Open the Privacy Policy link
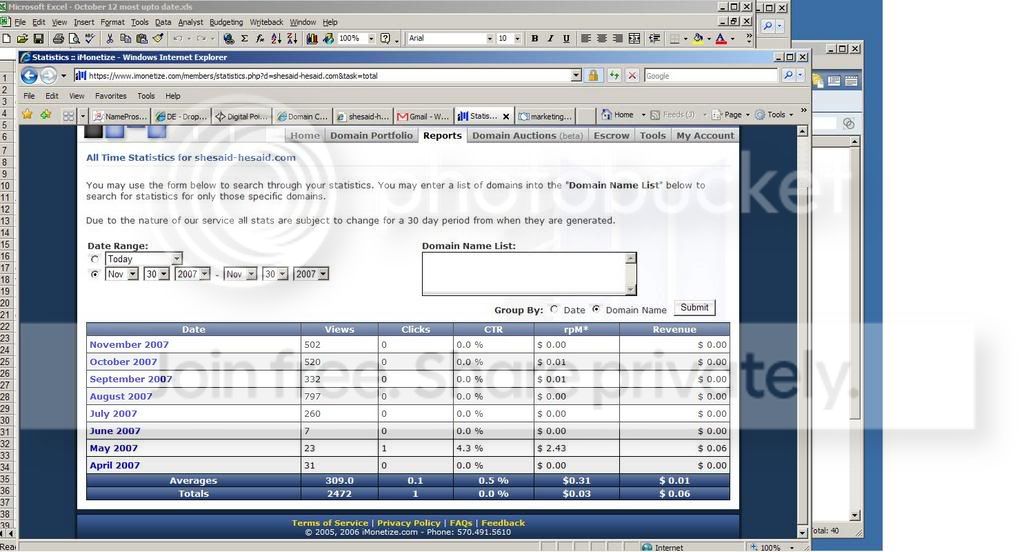This screenshot has height=552, width=1024. click(x=409, y=523)
